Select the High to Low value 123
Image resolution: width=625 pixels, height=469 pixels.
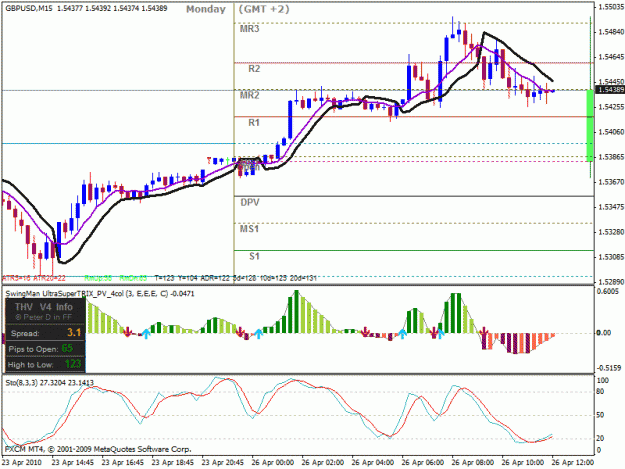coord(73,364)
